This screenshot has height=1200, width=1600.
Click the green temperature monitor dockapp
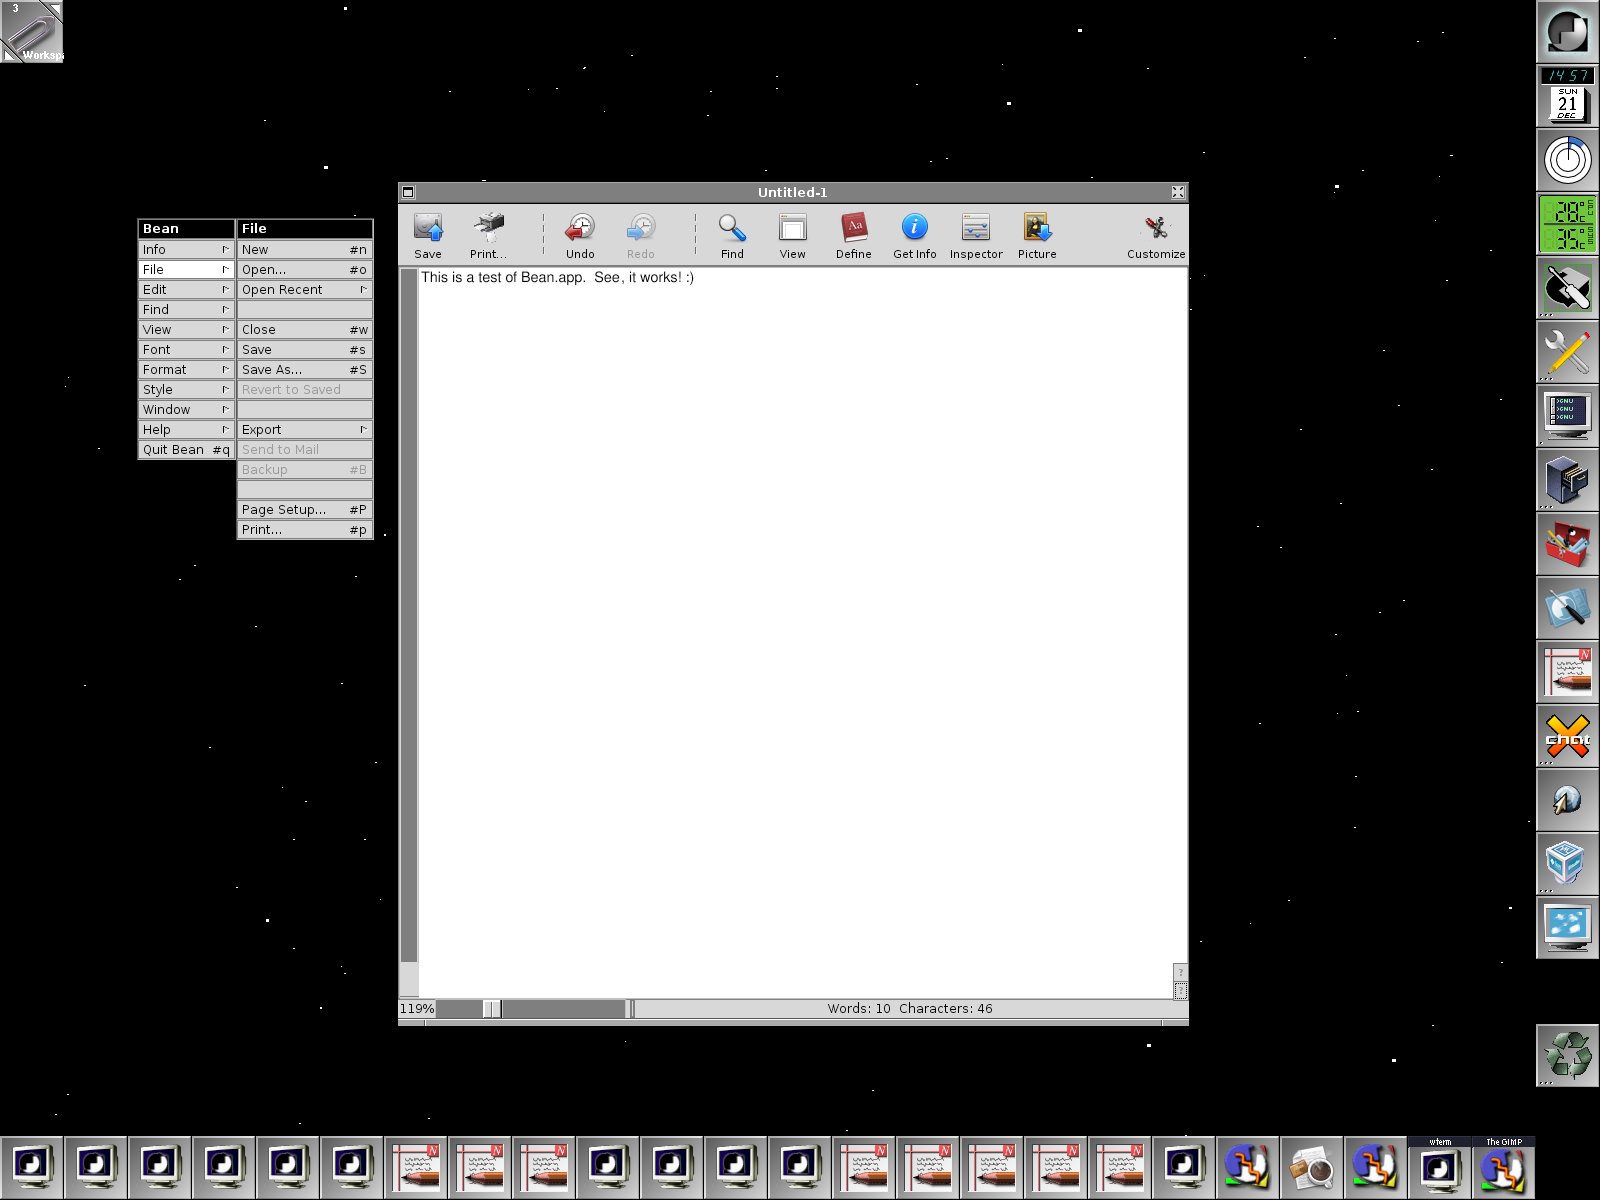[x=1568, y=224]
